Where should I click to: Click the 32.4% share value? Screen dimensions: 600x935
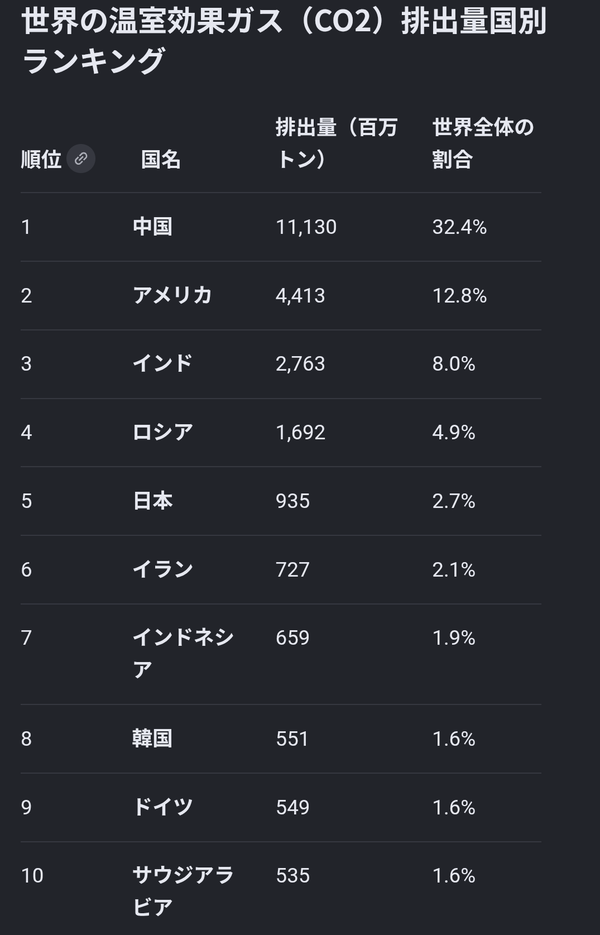click(459, 227)
